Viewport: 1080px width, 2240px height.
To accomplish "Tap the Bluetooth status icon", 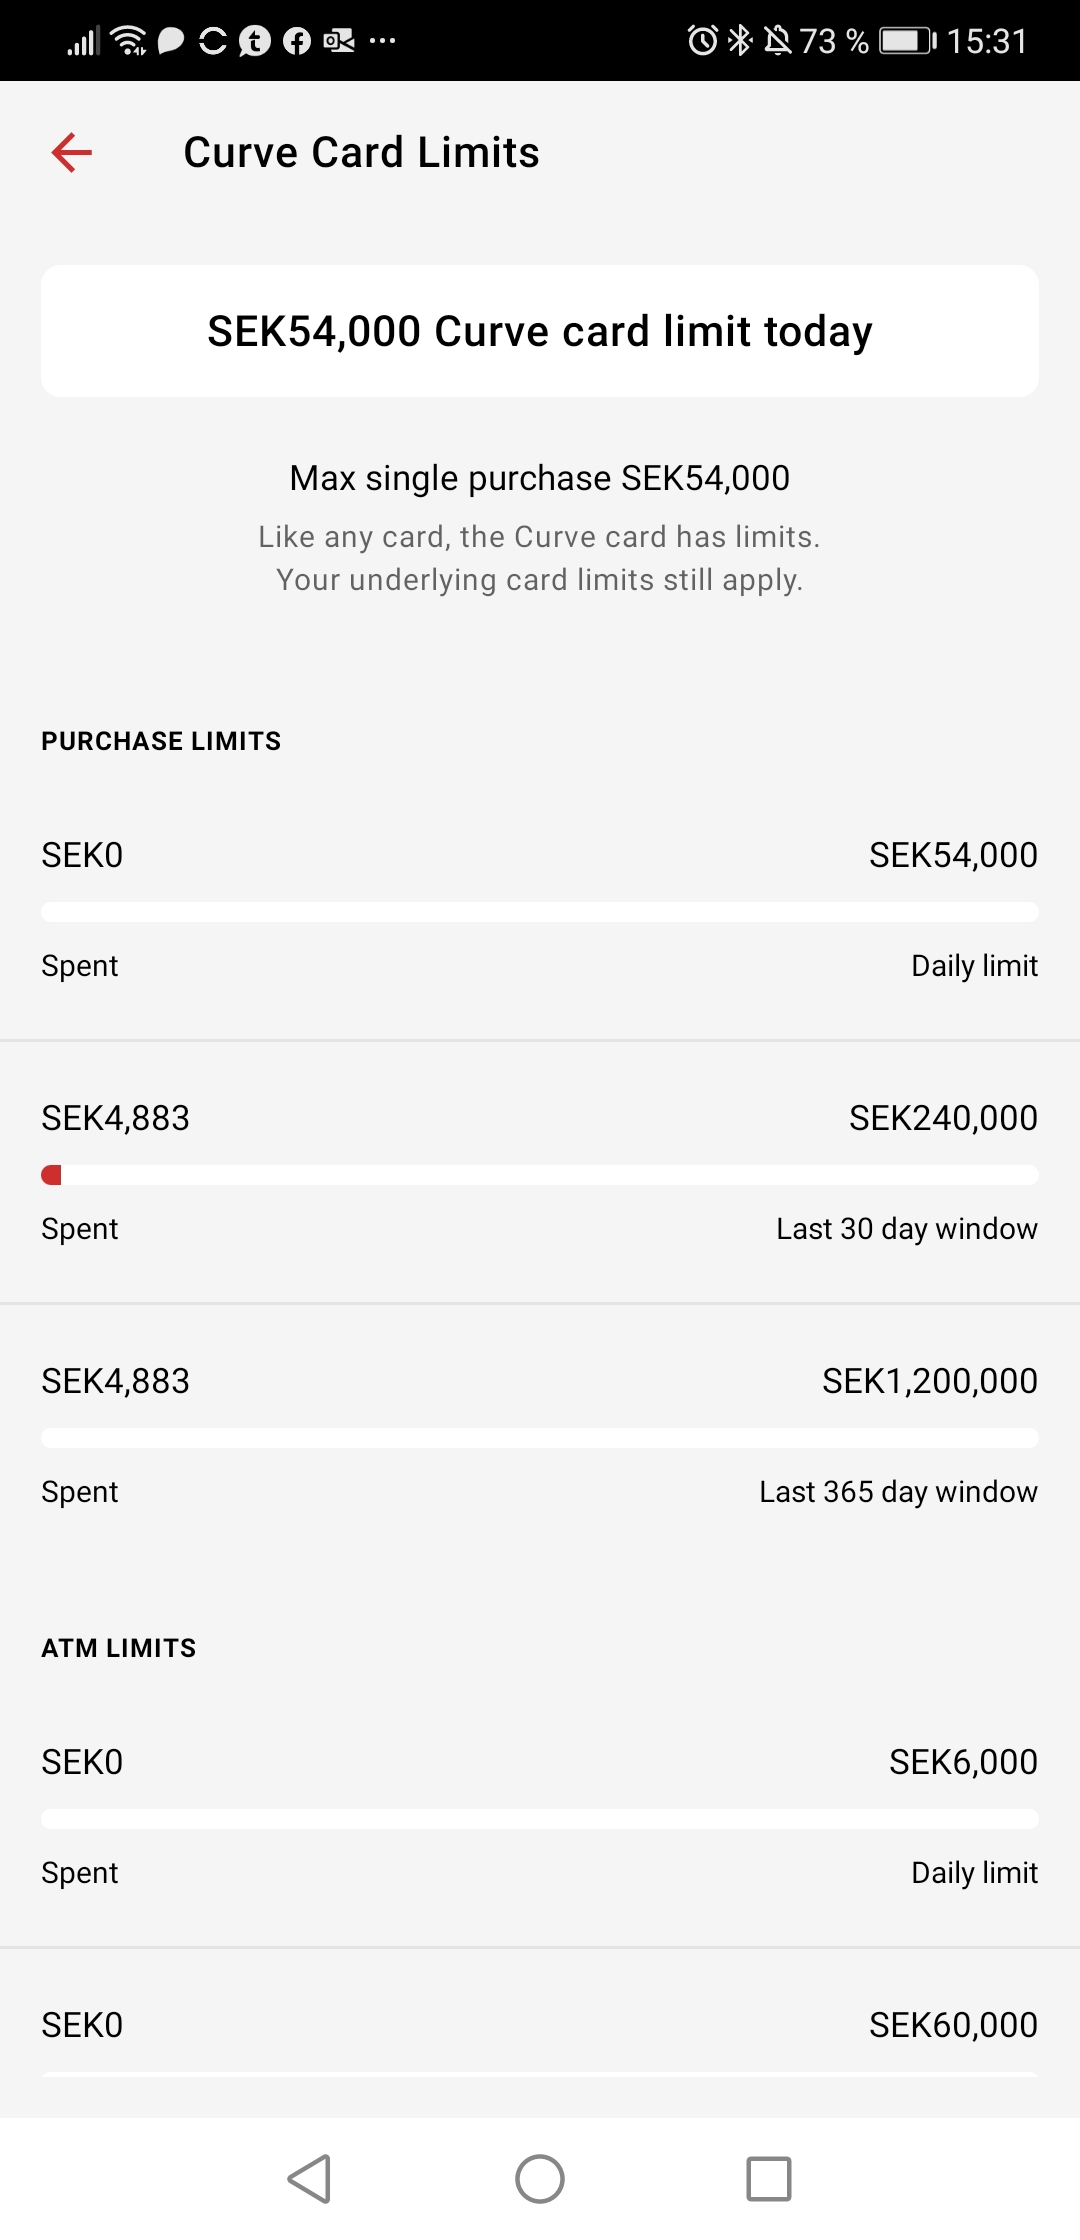I will pyautogui.click(x=740, y=41).
